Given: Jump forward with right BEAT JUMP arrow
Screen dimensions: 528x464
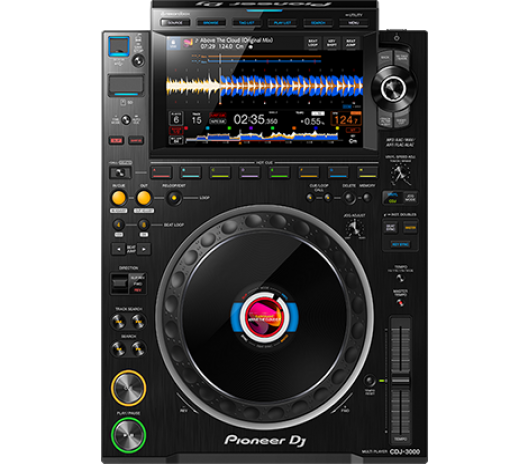Looking at the screenshot, I should (144, 249).
